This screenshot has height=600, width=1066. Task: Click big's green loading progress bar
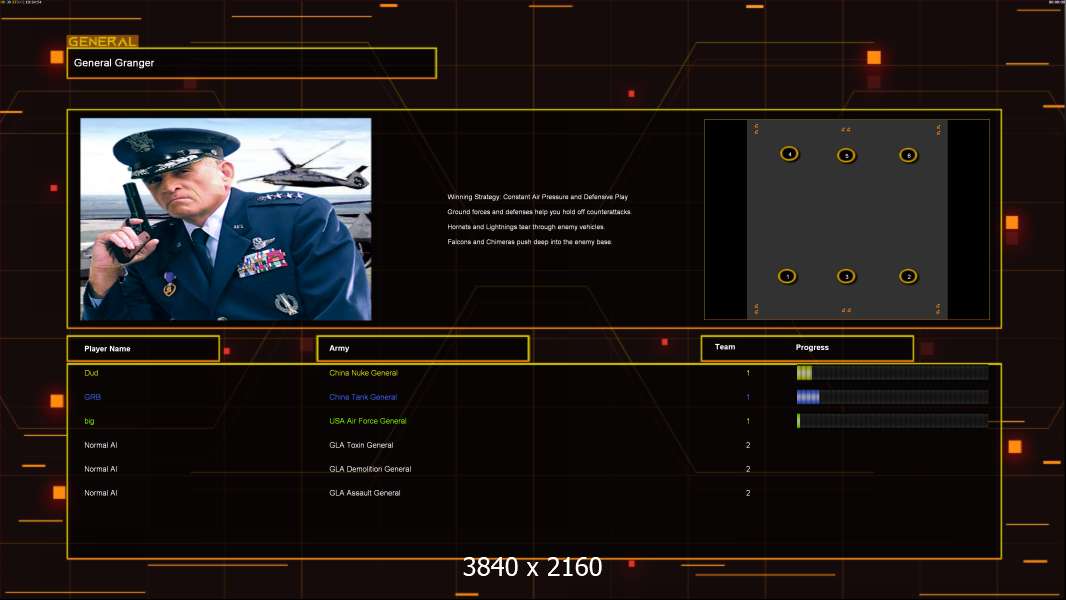pyautogui.click(x=892, y=421)
